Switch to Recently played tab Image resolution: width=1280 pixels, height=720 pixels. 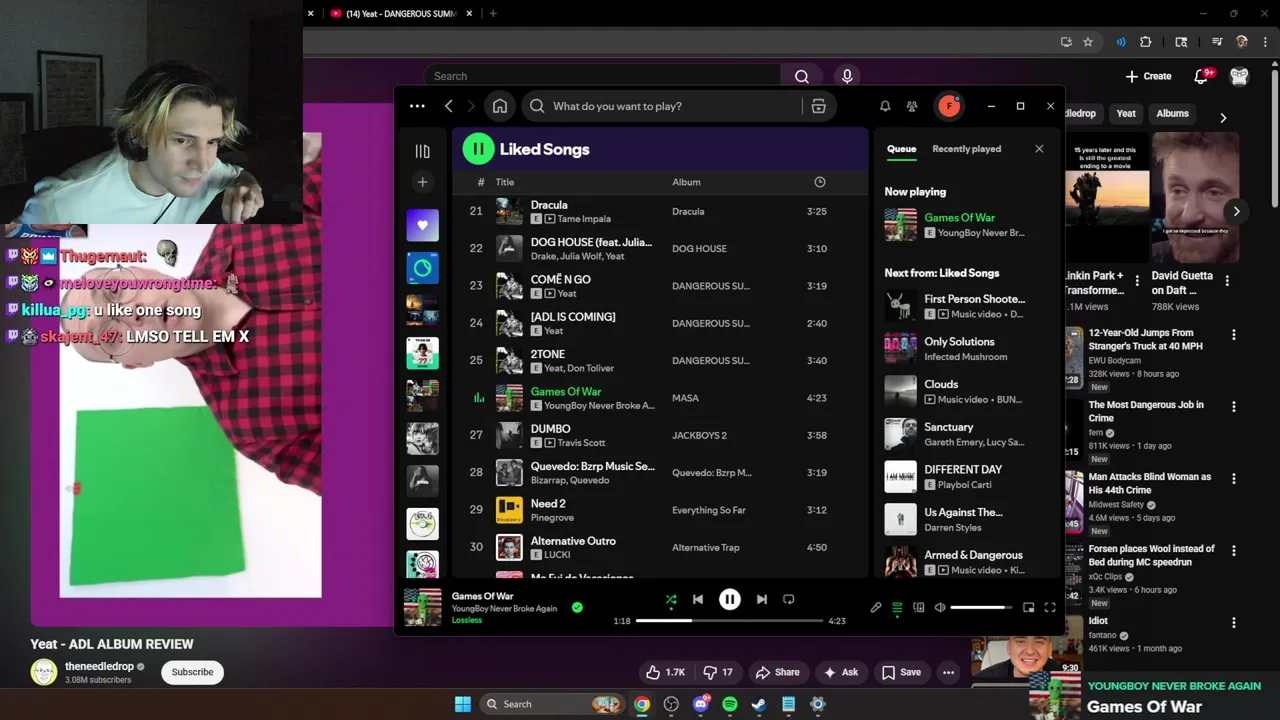coord(966,149)
